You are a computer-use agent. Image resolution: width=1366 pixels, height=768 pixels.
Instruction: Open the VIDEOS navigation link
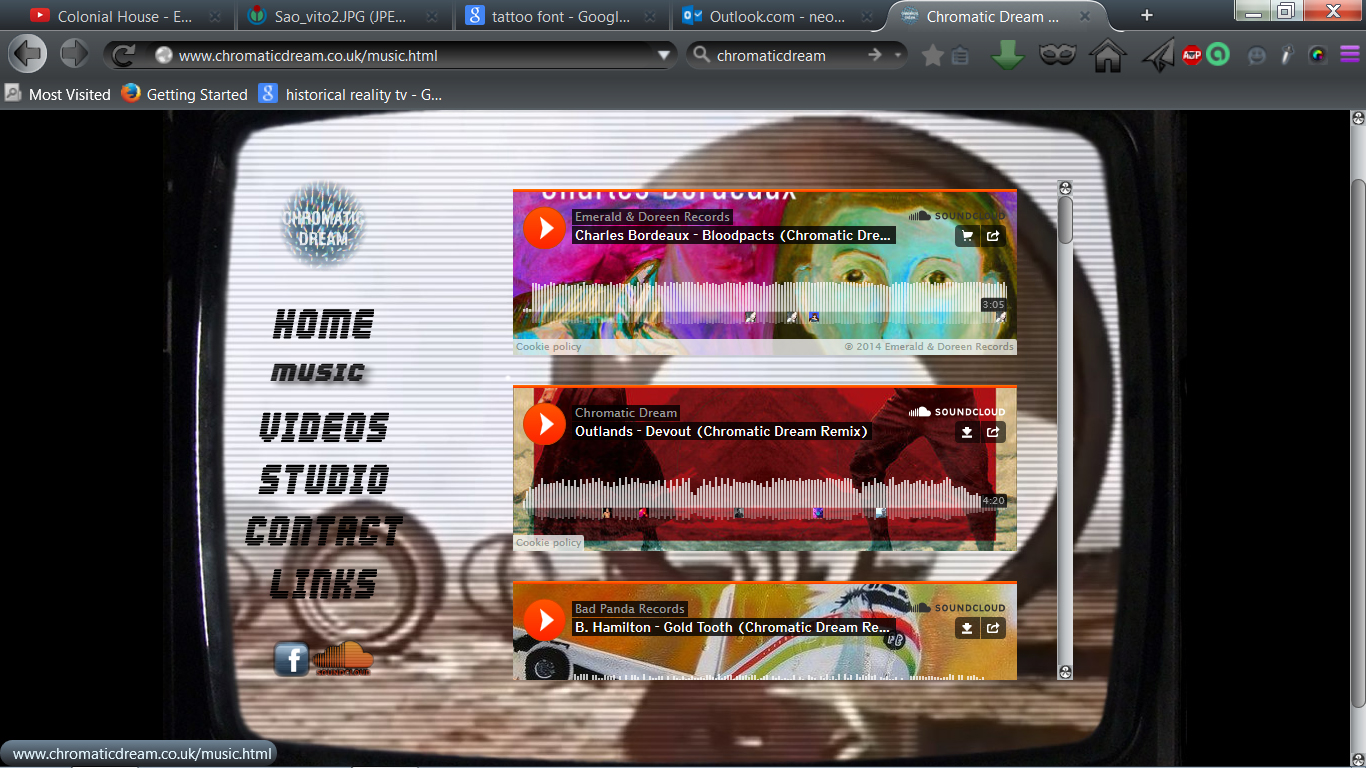(324, 427)
